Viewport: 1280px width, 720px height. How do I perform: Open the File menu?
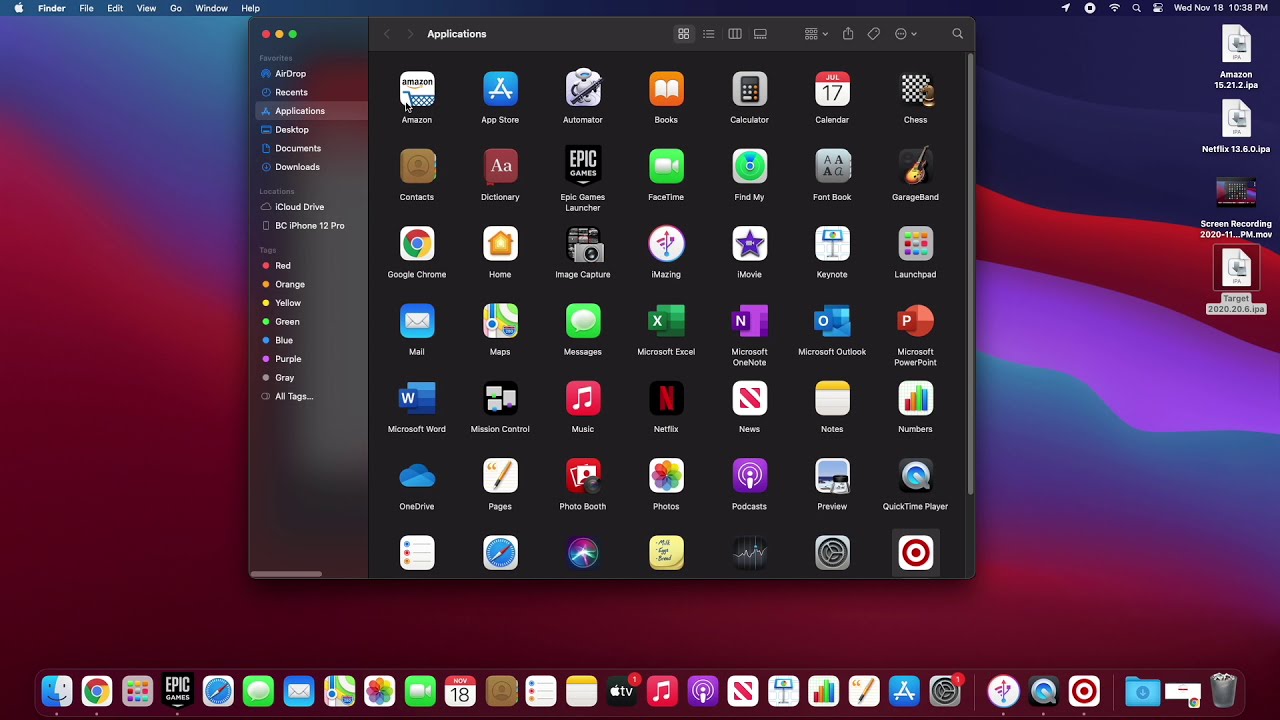pyautogui.click(x=87, y=8)
